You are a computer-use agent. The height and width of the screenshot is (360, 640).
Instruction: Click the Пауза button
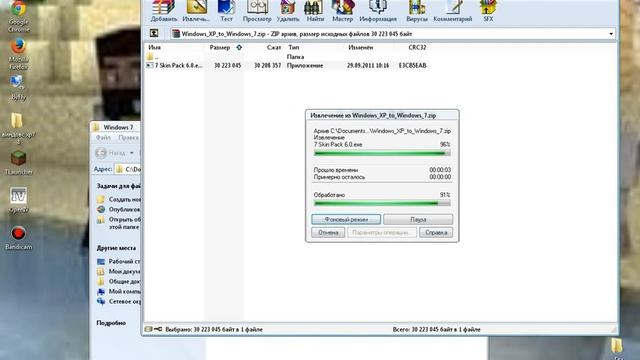[418, 219]
